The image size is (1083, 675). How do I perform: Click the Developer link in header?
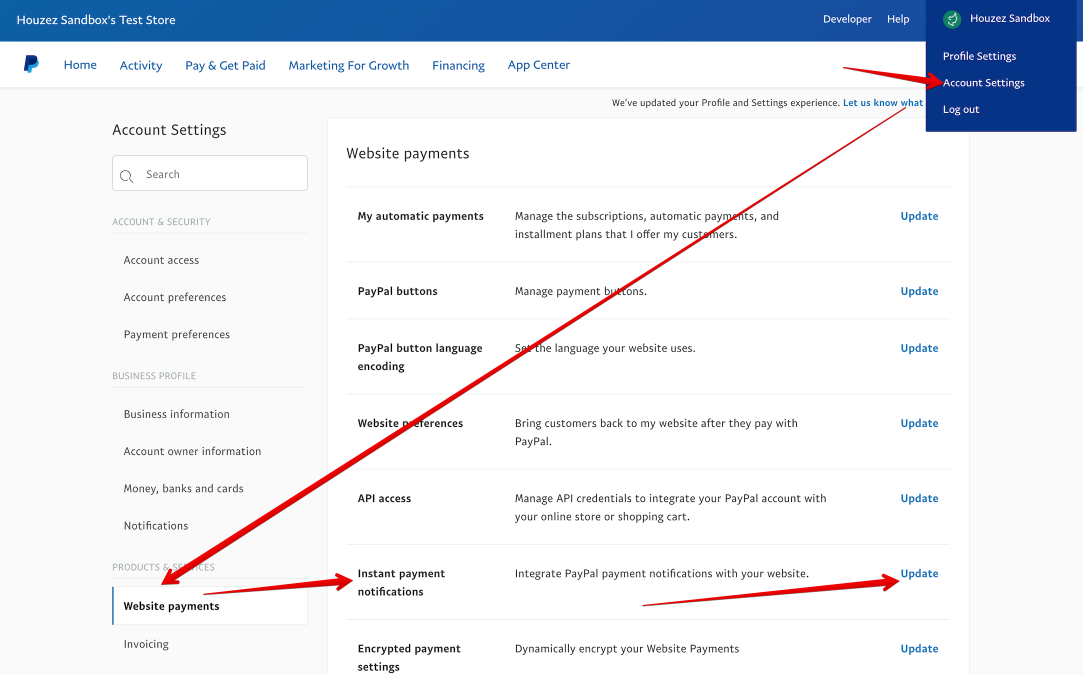click(x=847, y=19)
